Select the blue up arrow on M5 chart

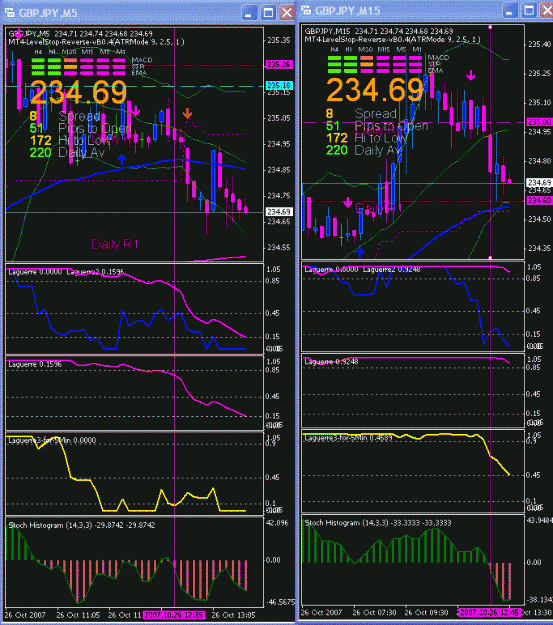pos(122,159)
